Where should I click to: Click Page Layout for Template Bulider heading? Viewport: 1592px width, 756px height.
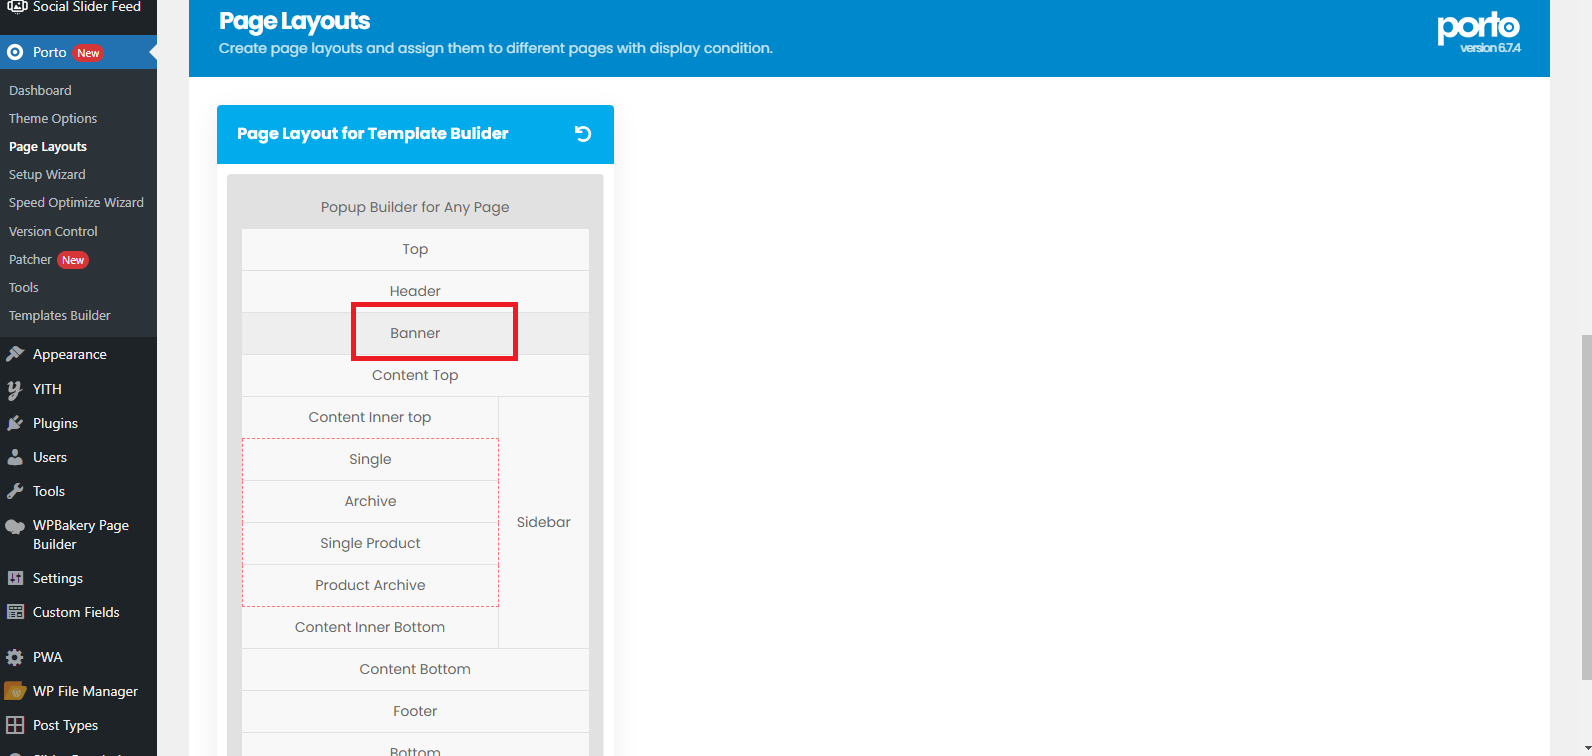pos(372,133)
